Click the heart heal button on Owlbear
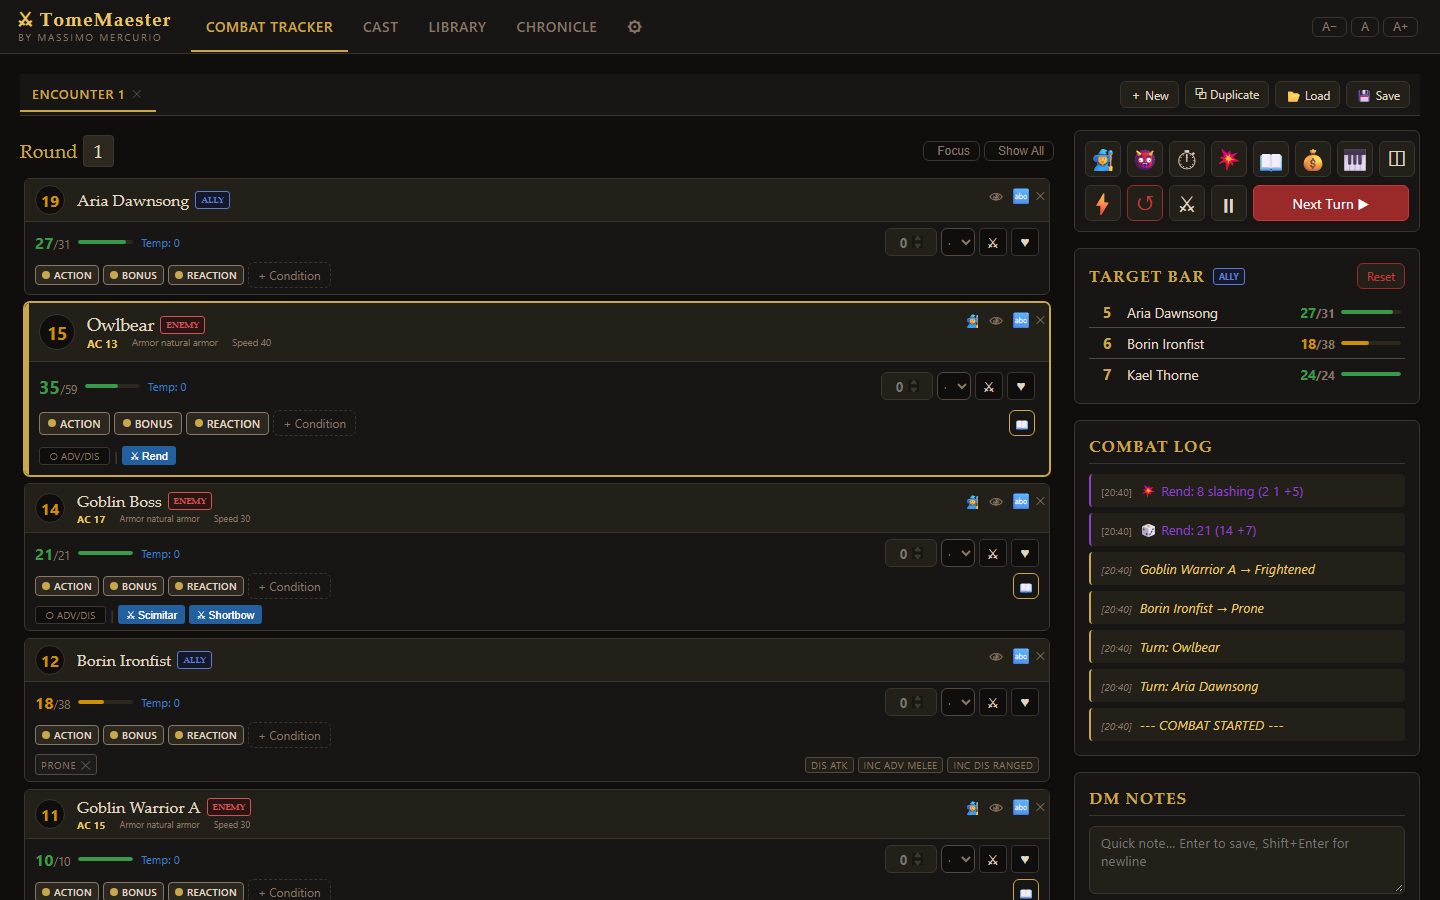1440x900 pixels. 1021,387
